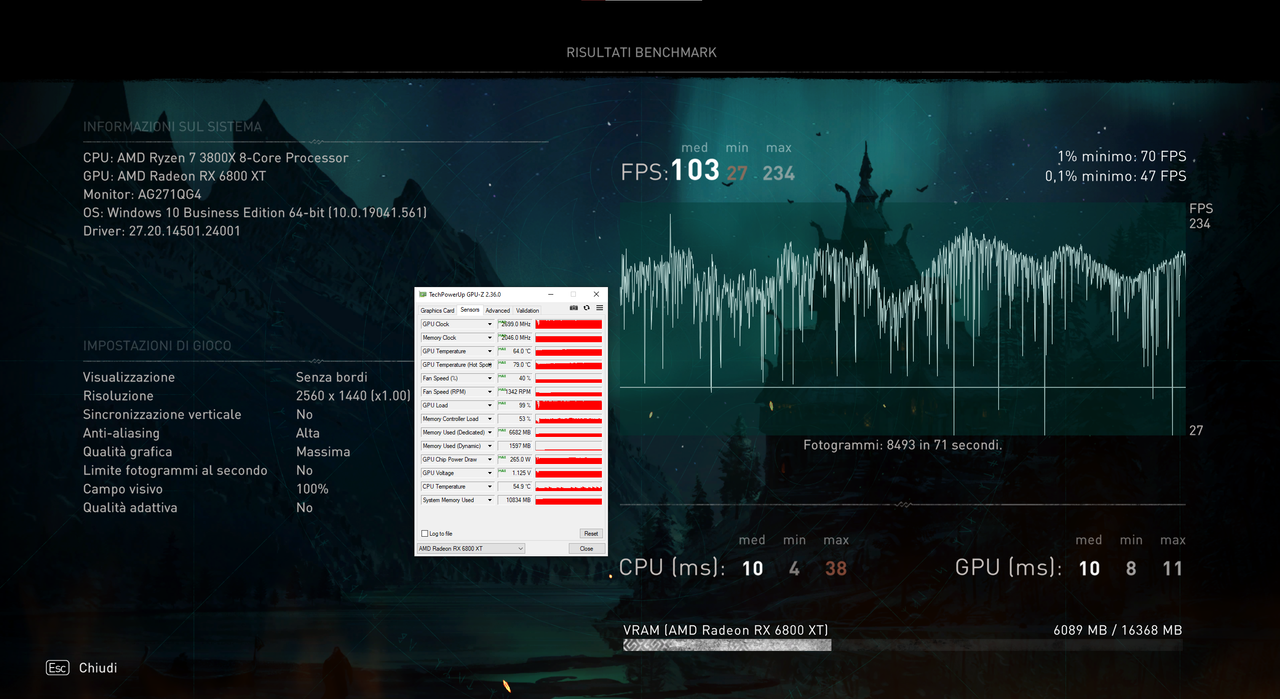Screen dimensions: 1280x699
Task: Click the GPU-Z refresh icon
Action: click(586, 308)
